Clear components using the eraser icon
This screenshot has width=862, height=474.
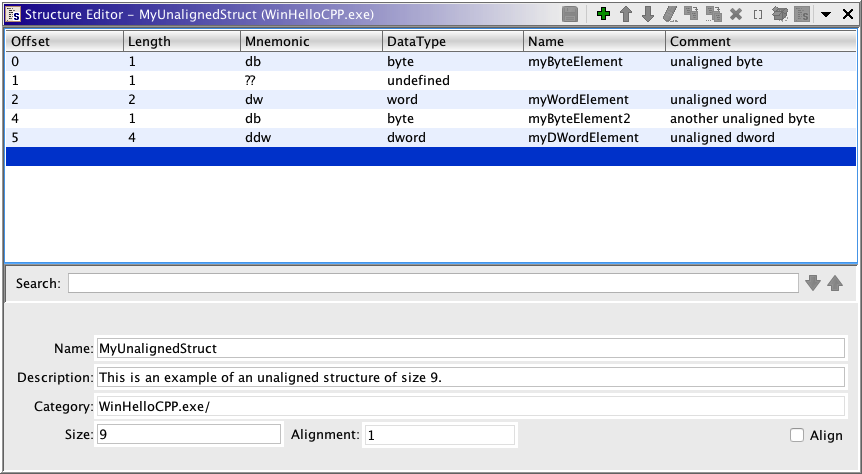(670, 14)
